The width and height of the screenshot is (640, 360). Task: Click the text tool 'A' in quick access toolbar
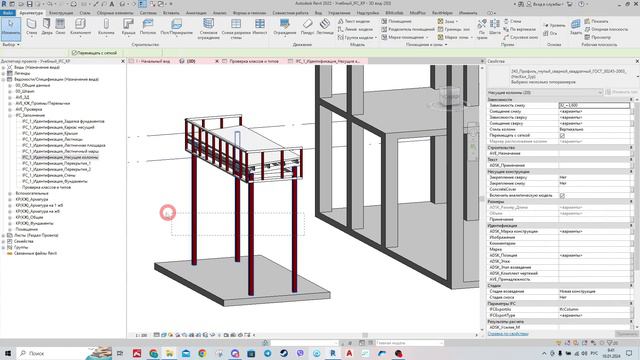point(111,4)
